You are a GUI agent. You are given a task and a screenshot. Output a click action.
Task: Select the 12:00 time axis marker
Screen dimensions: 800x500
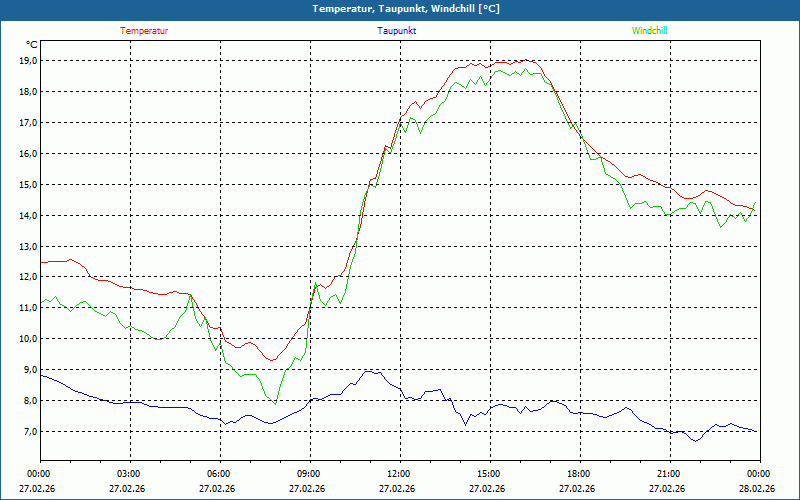[x=399, y=474]
